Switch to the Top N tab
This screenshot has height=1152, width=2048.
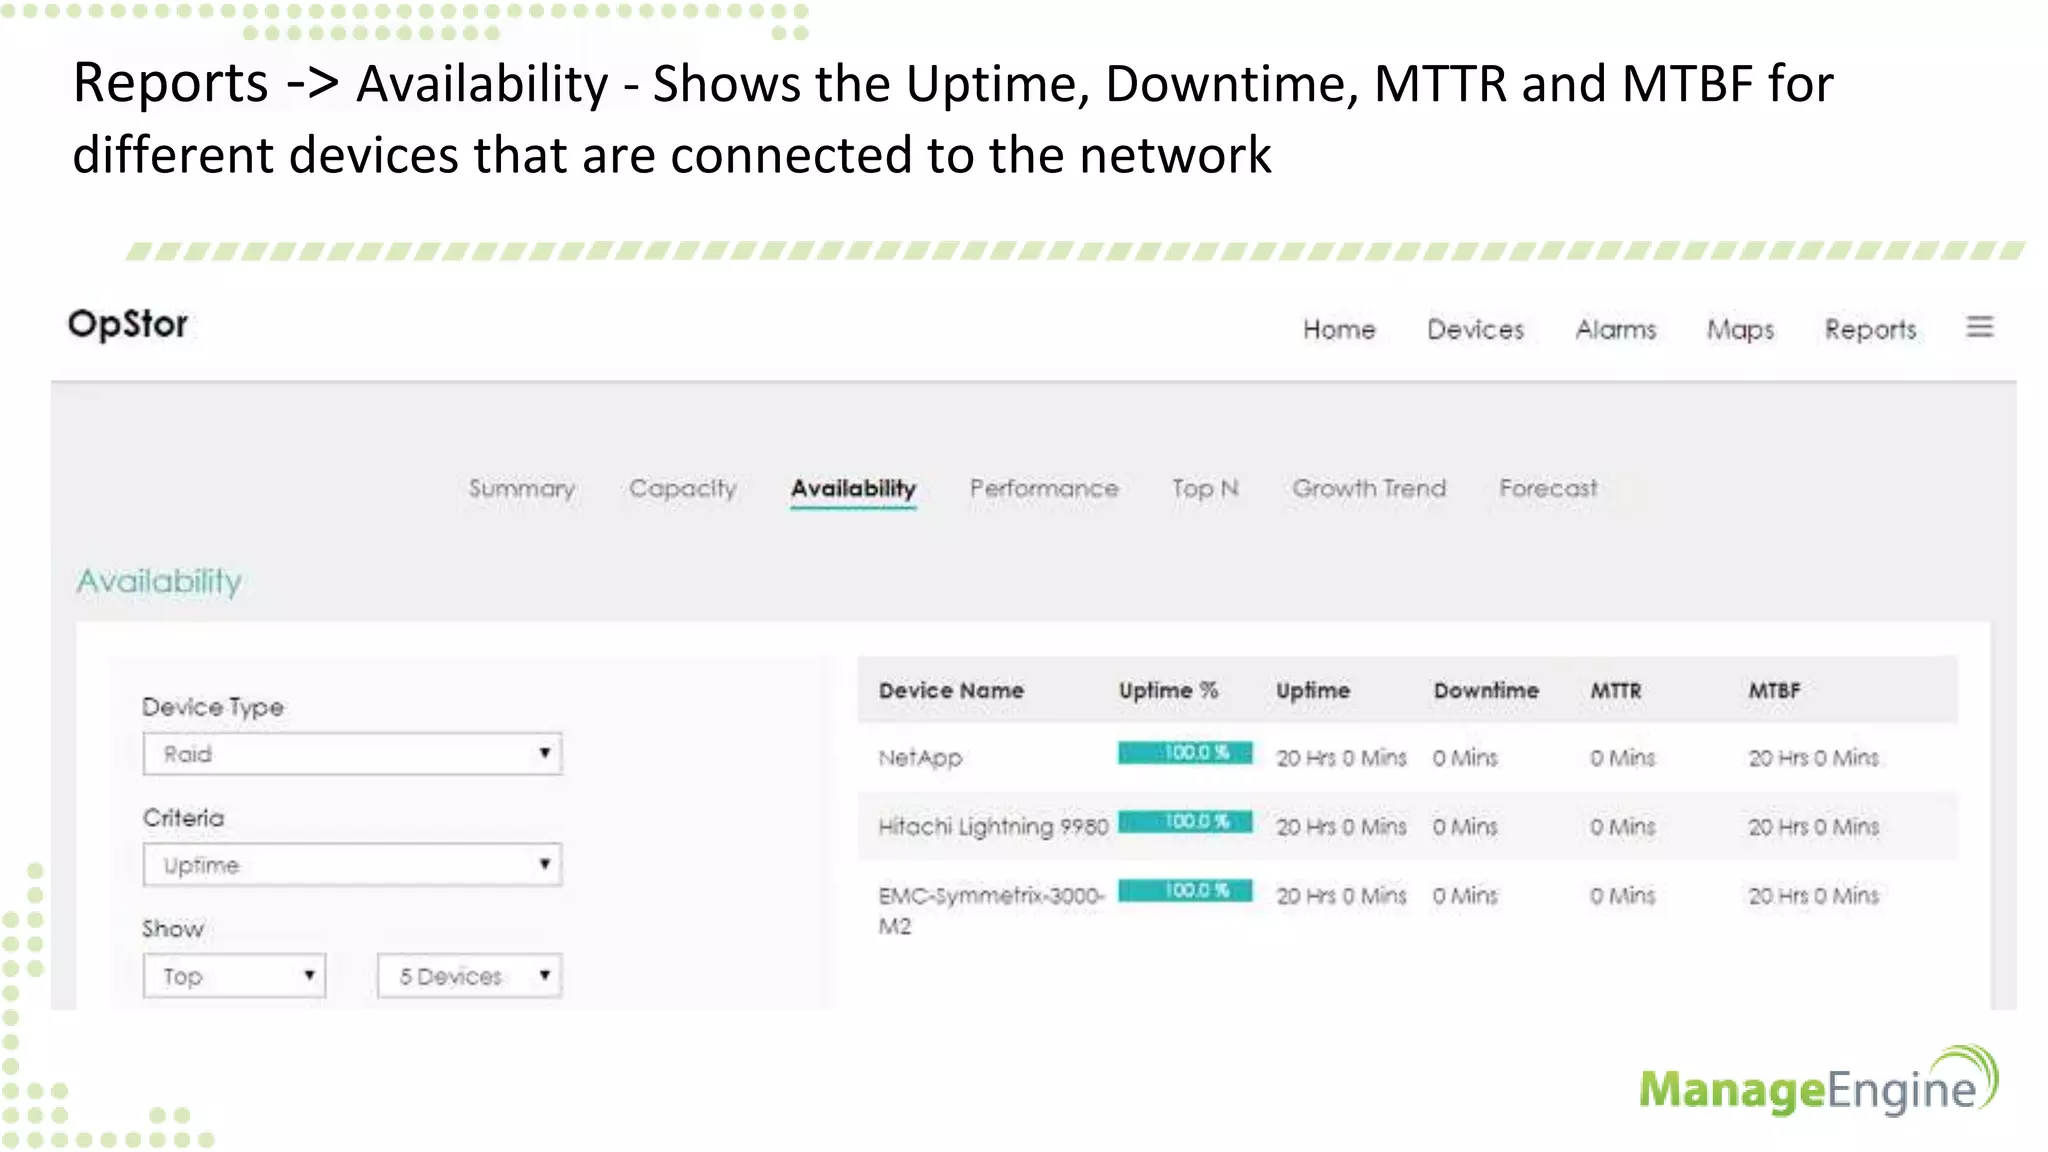[x=1205, y=489]
